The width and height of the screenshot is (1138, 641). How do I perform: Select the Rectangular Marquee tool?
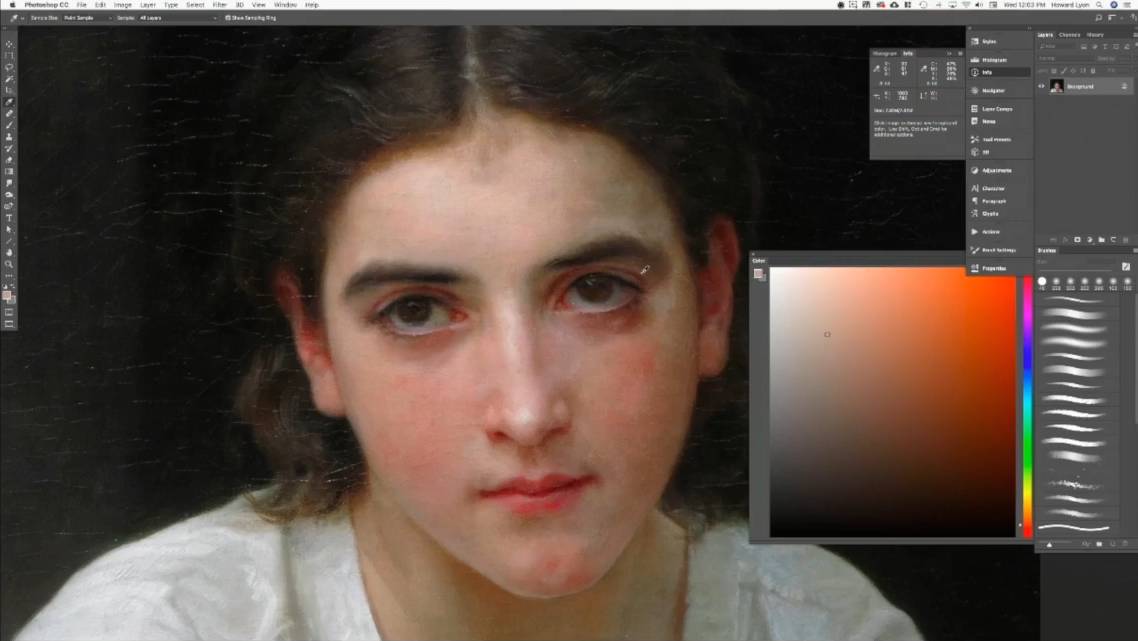tap(9, 56)
